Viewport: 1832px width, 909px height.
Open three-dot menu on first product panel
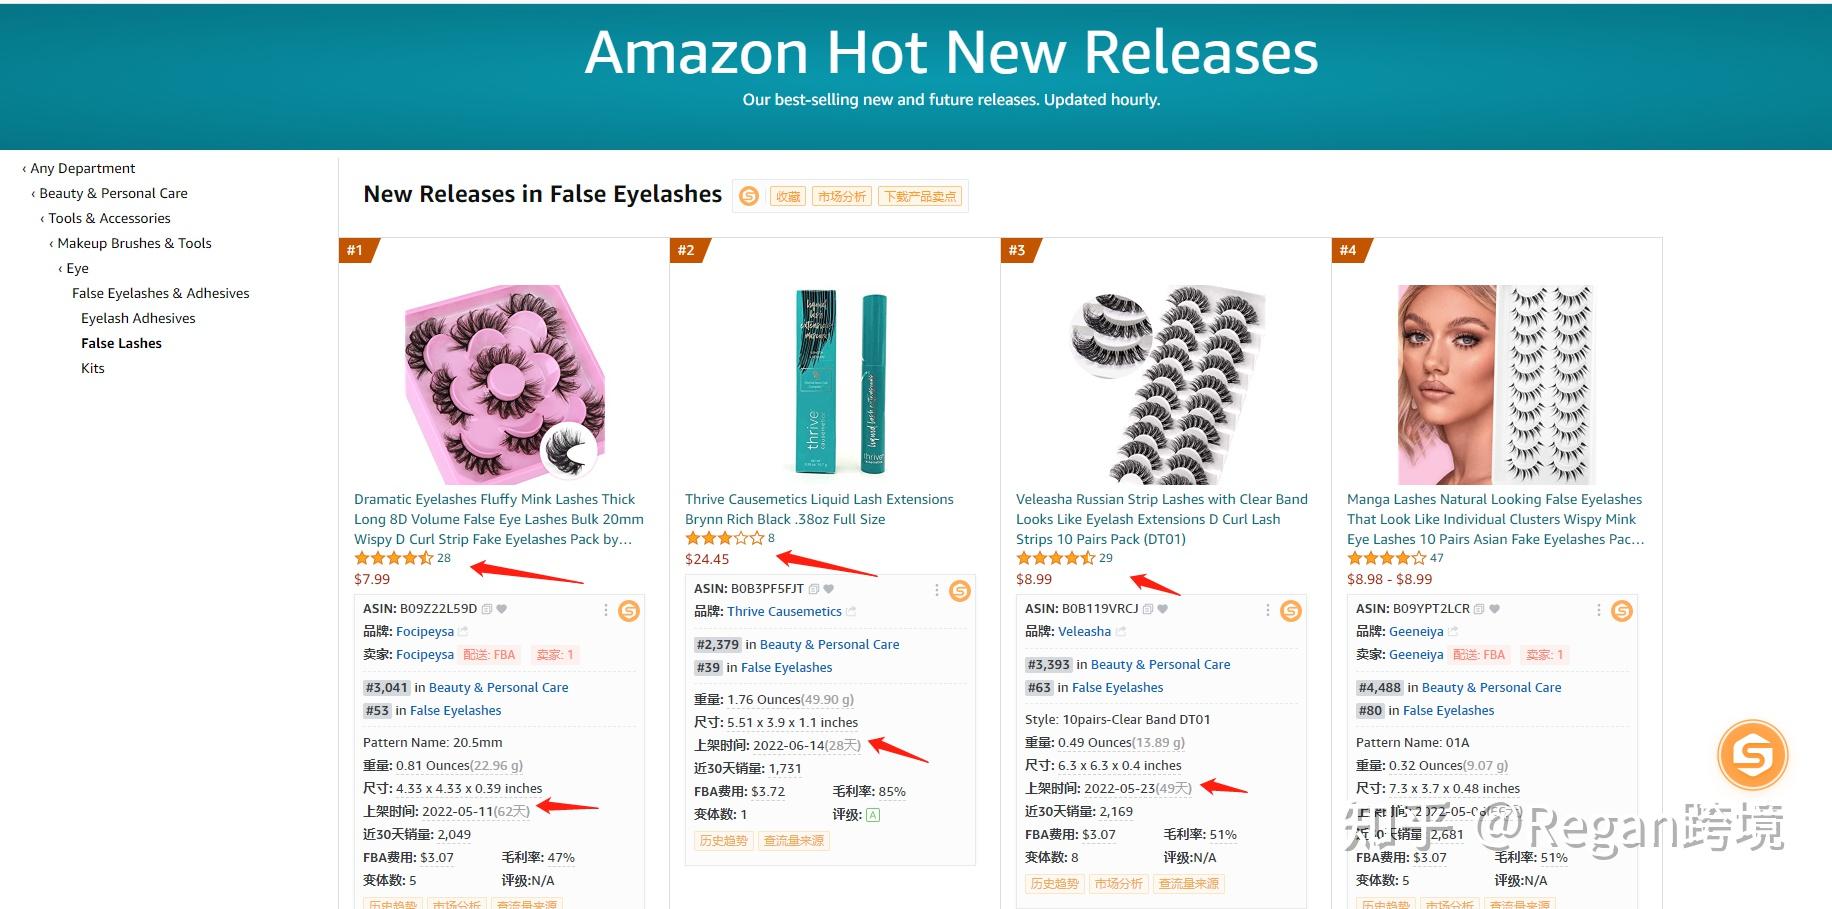606,609
